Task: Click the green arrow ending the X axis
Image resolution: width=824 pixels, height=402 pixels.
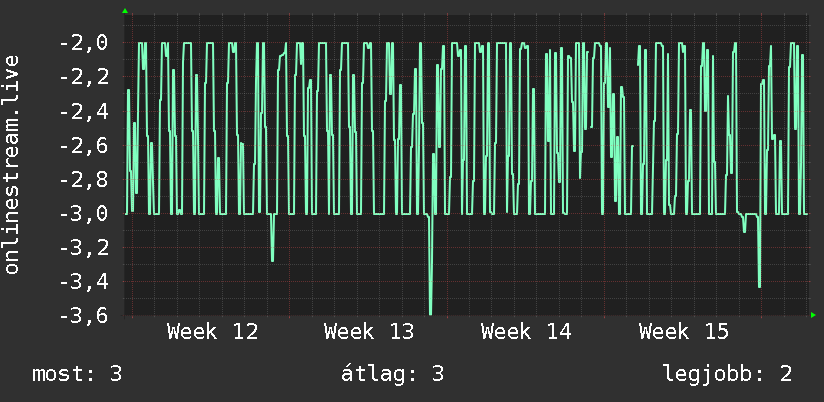Action: 813,315
